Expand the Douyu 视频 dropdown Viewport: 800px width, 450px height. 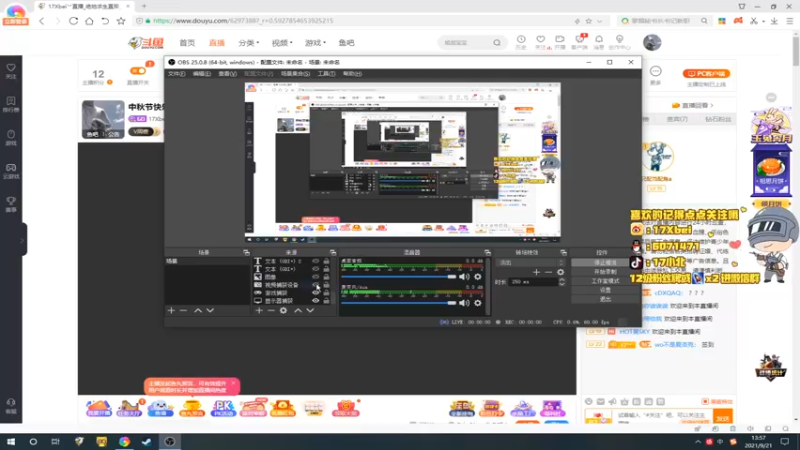pos(282,43)
